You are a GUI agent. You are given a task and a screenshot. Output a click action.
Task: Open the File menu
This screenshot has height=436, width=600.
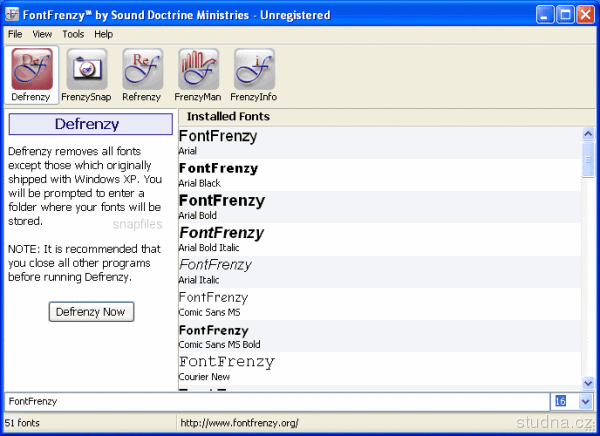click(15, 34)
